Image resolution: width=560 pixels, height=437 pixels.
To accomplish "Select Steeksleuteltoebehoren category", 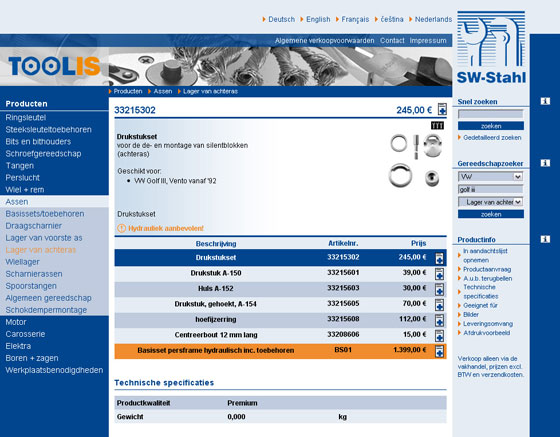I will pos(49,130).
